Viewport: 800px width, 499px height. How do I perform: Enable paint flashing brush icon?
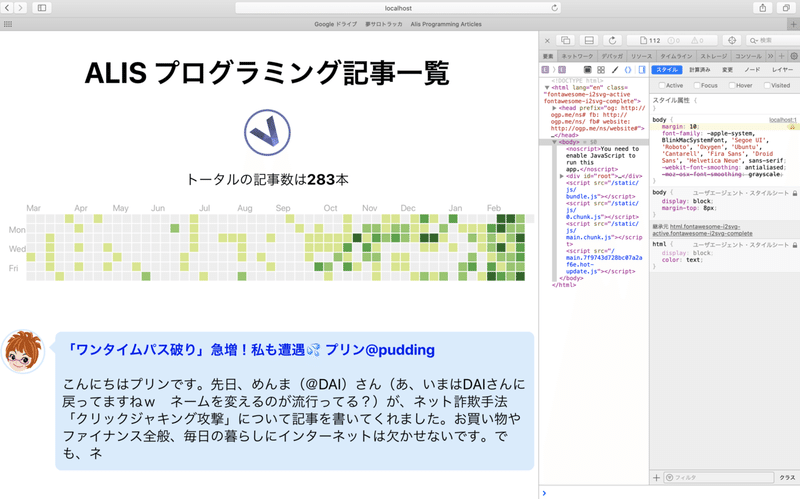pyautogui.click(x=615, y=69)
